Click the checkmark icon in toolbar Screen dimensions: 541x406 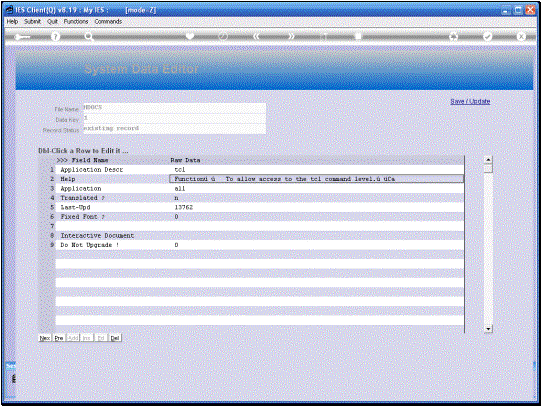(x=487, y=37)
